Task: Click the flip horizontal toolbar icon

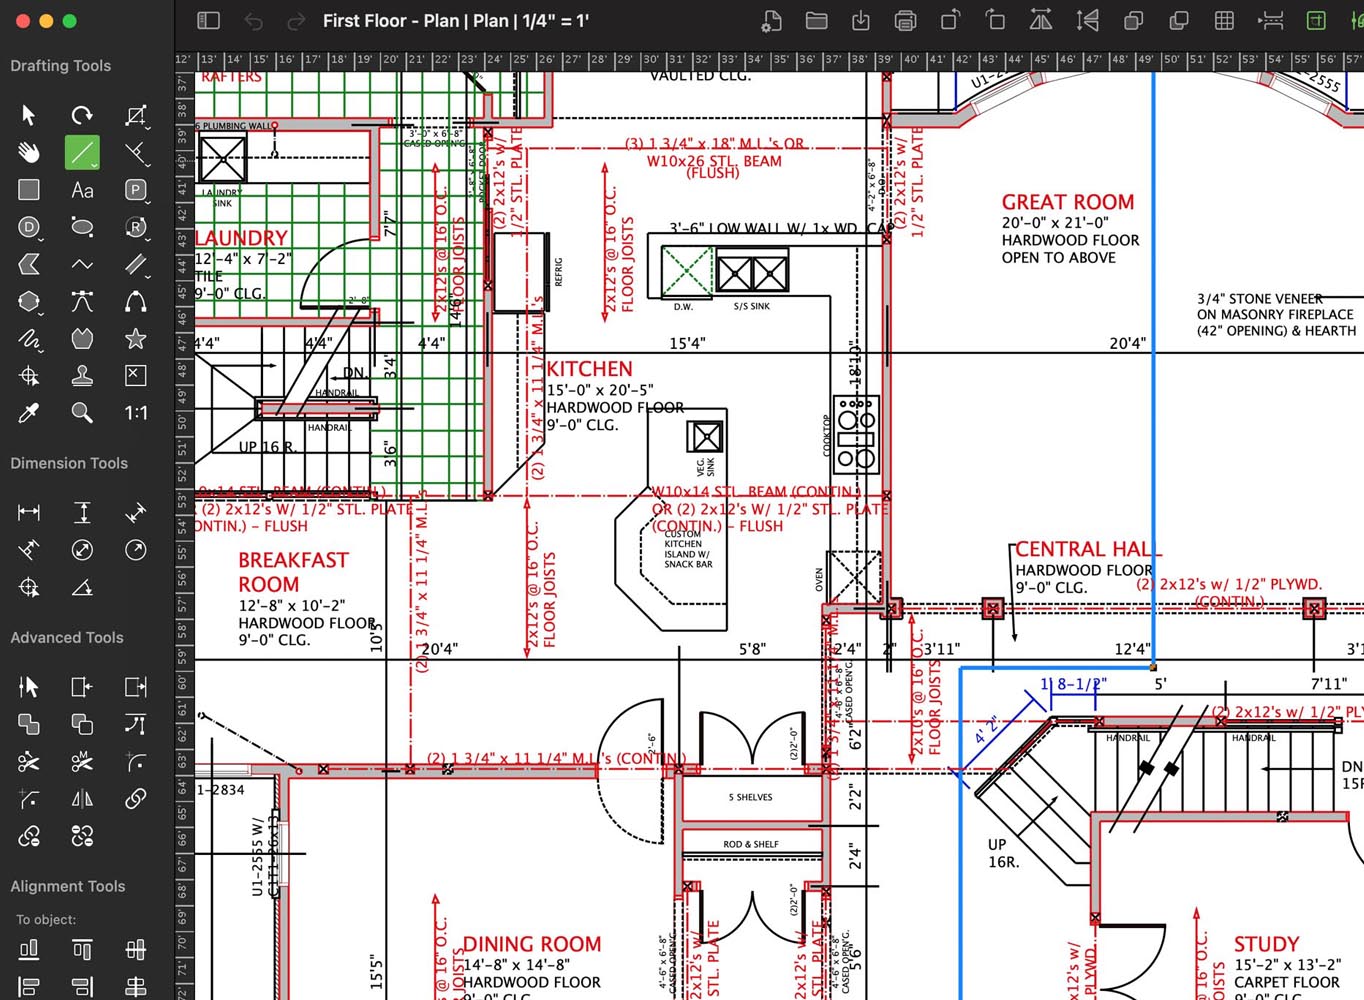Action: pos(1041,20)
